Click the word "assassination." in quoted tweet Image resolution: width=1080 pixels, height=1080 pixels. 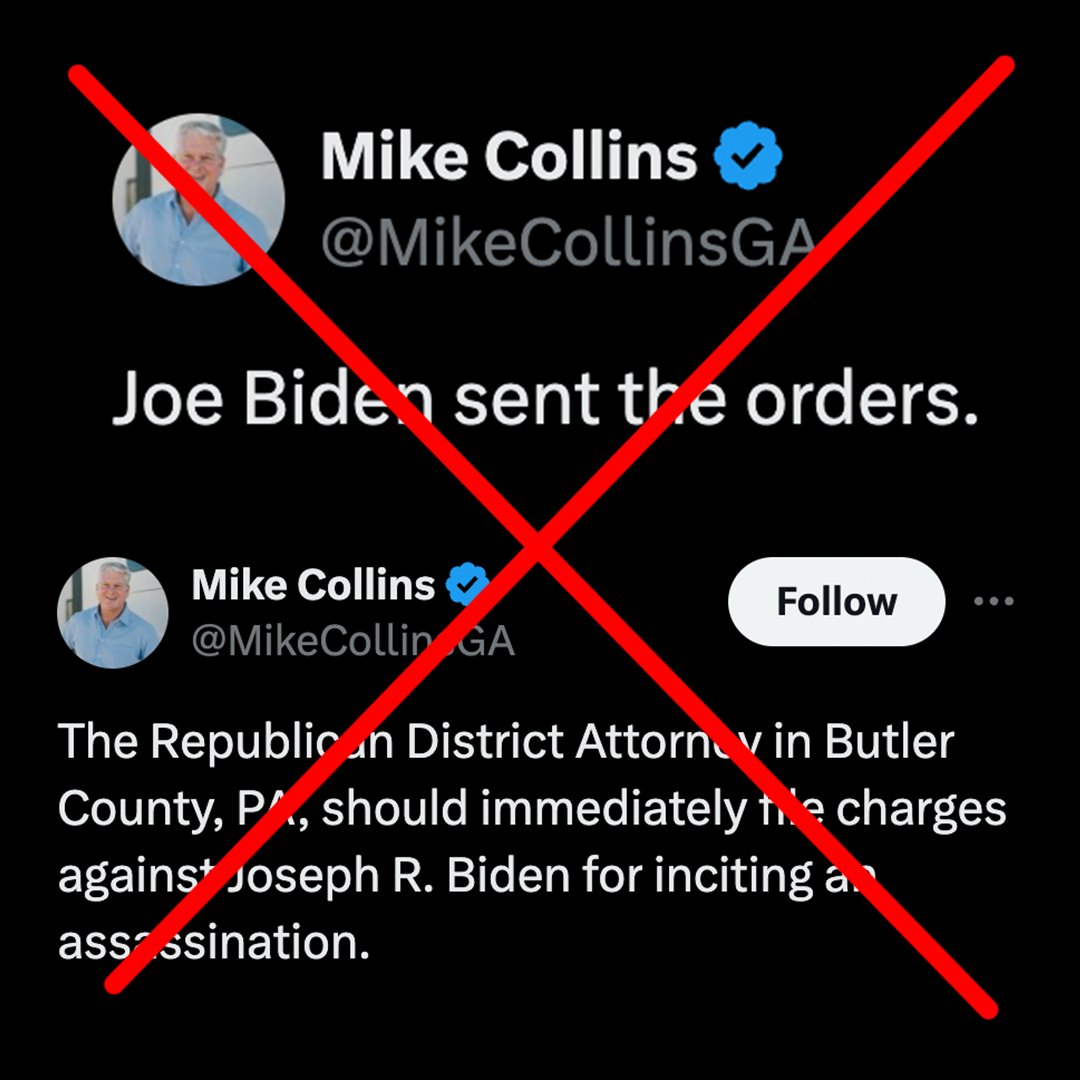(214, 942)
